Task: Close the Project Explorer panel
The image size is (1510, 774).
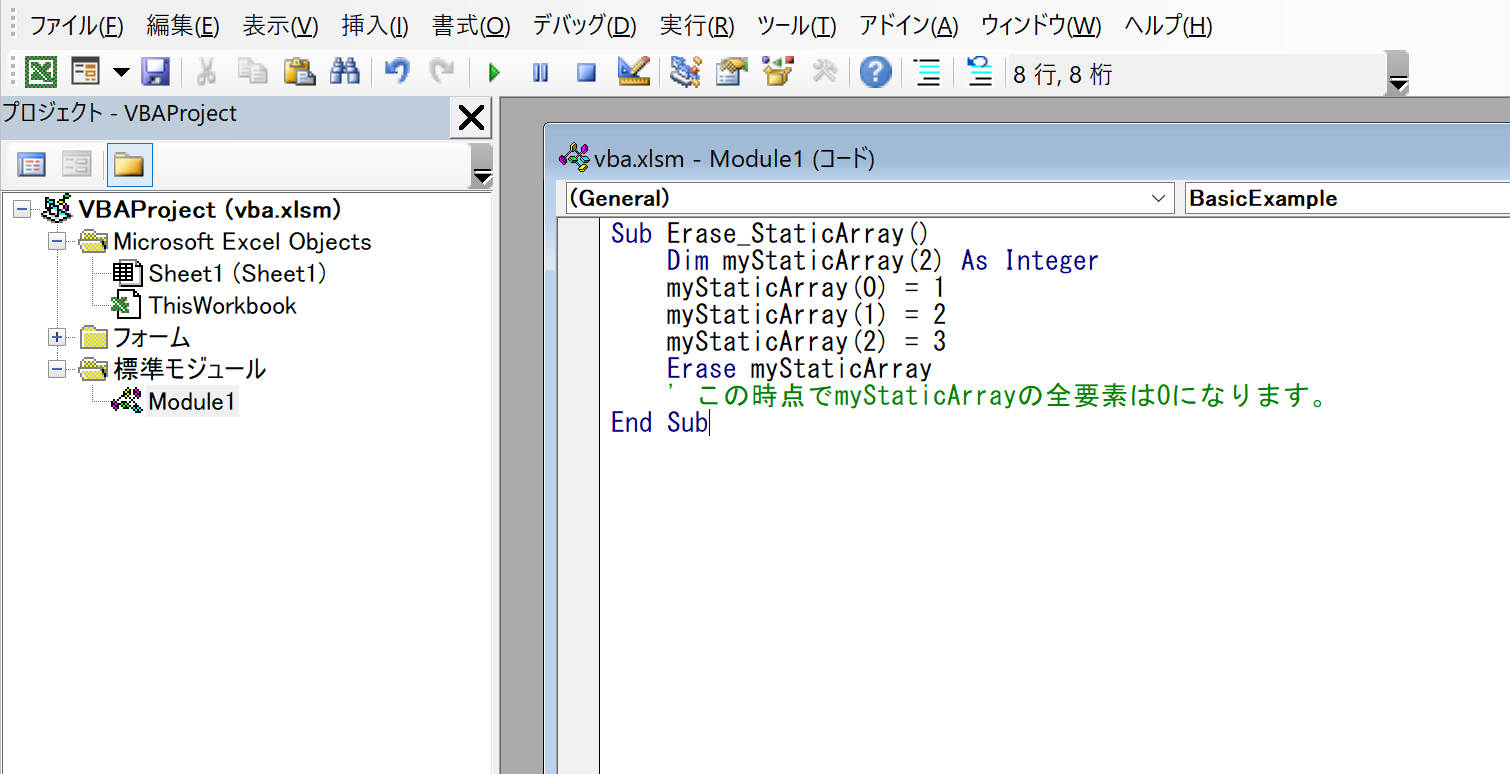Action: (470, 117)
